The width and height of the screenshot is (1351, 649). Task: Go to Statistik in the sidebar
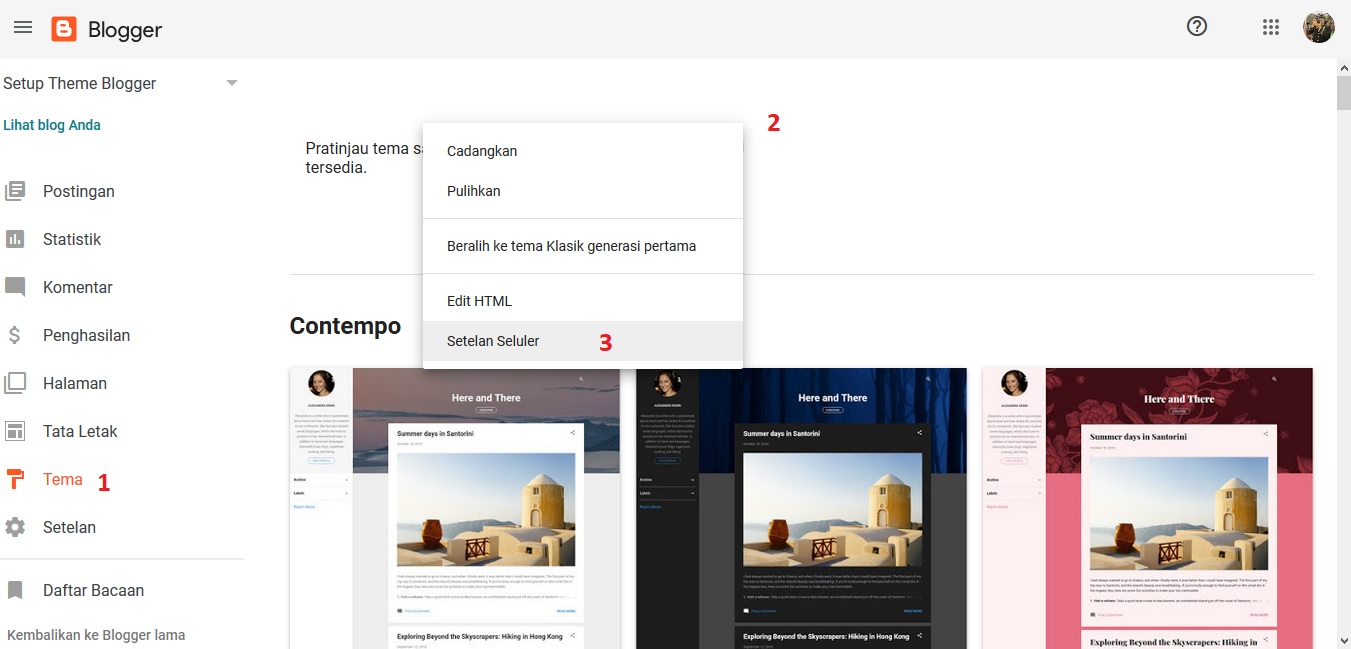tap(72, 239)
